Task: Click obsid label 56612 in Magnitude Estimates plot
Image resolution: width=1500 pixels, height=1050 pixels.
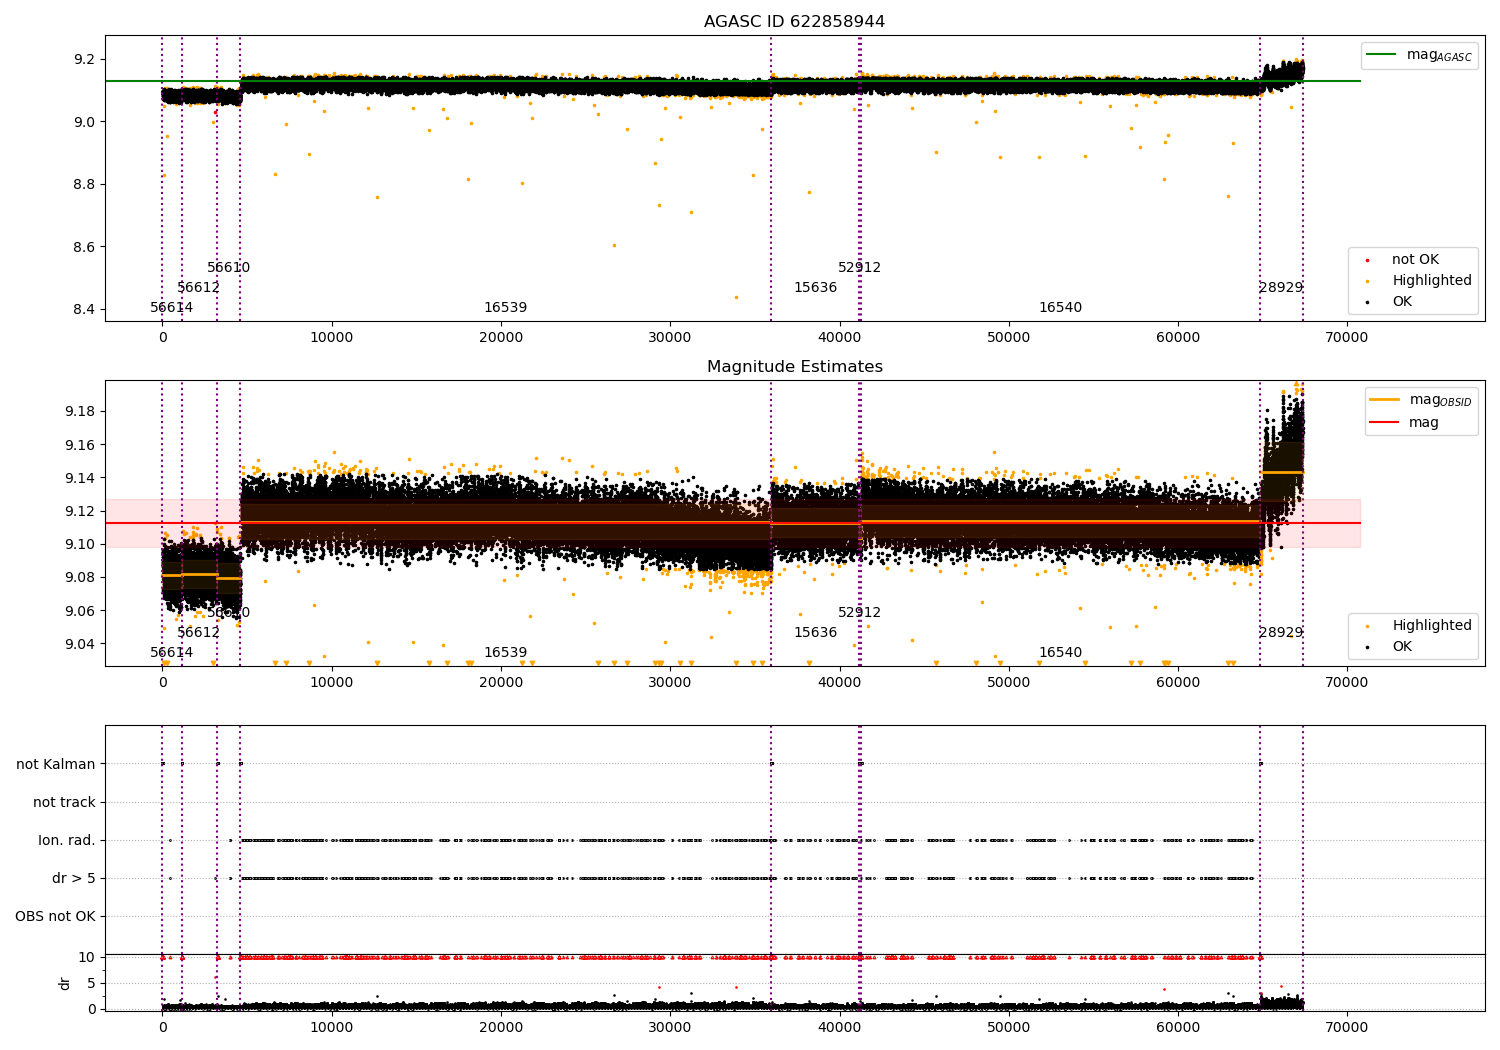Action: coord(199,633)
